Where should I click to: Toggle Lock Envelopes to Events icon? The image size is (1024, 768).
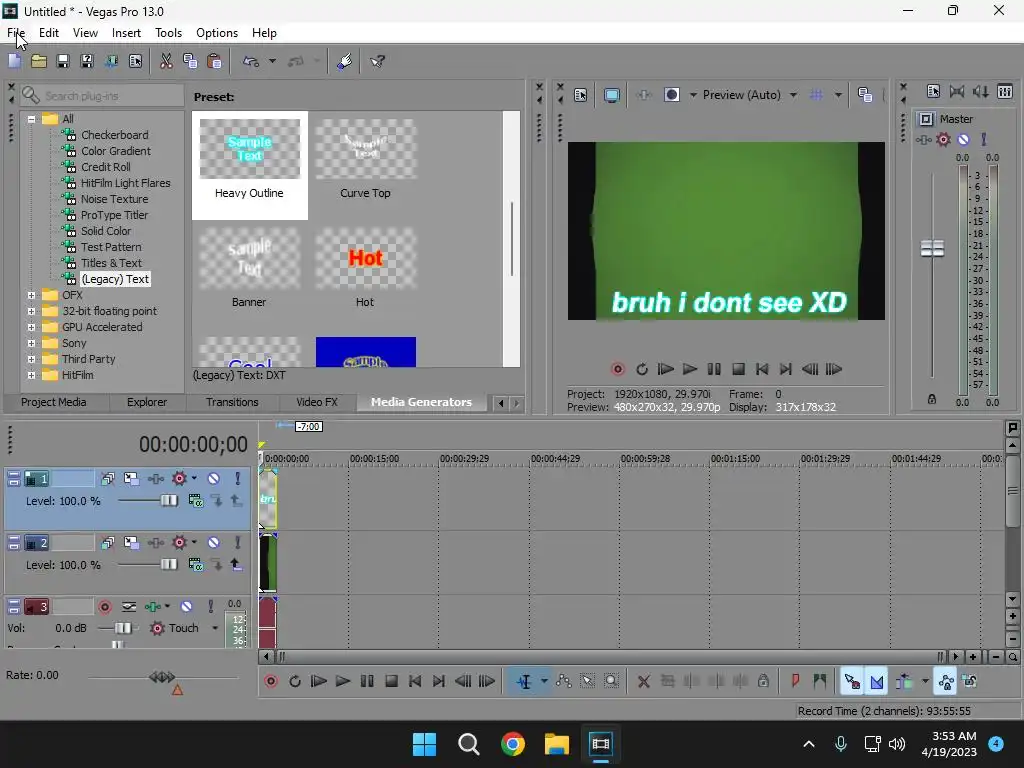946,681
